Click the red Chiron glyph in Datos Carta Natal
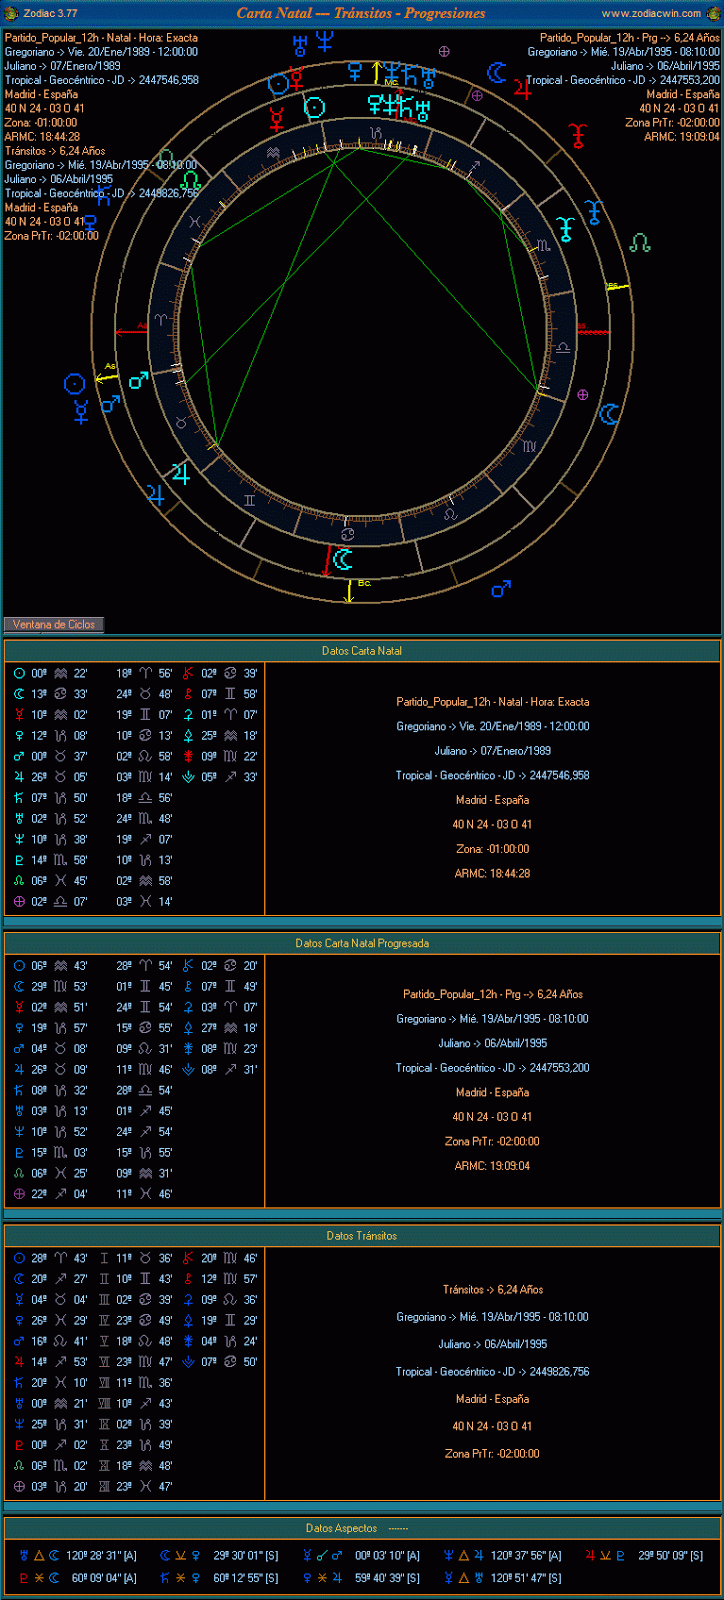 (x=188, y=673)
